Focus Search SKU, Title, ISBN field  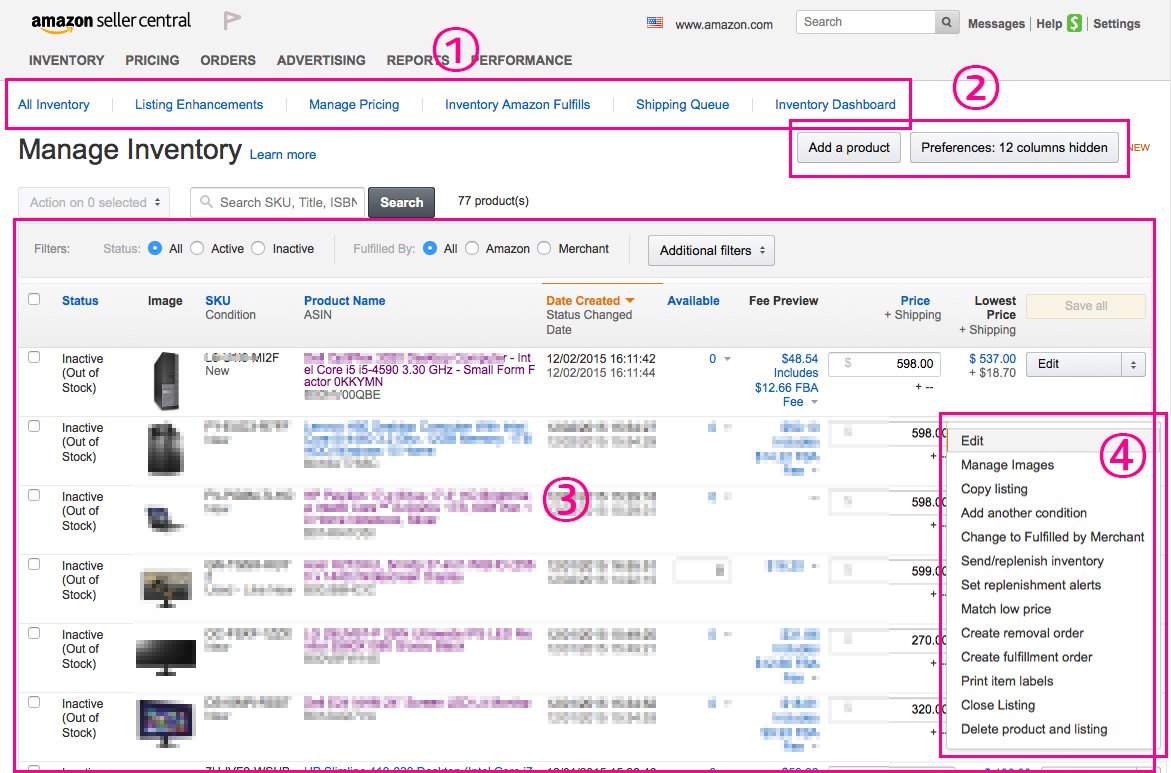[278, 202]
